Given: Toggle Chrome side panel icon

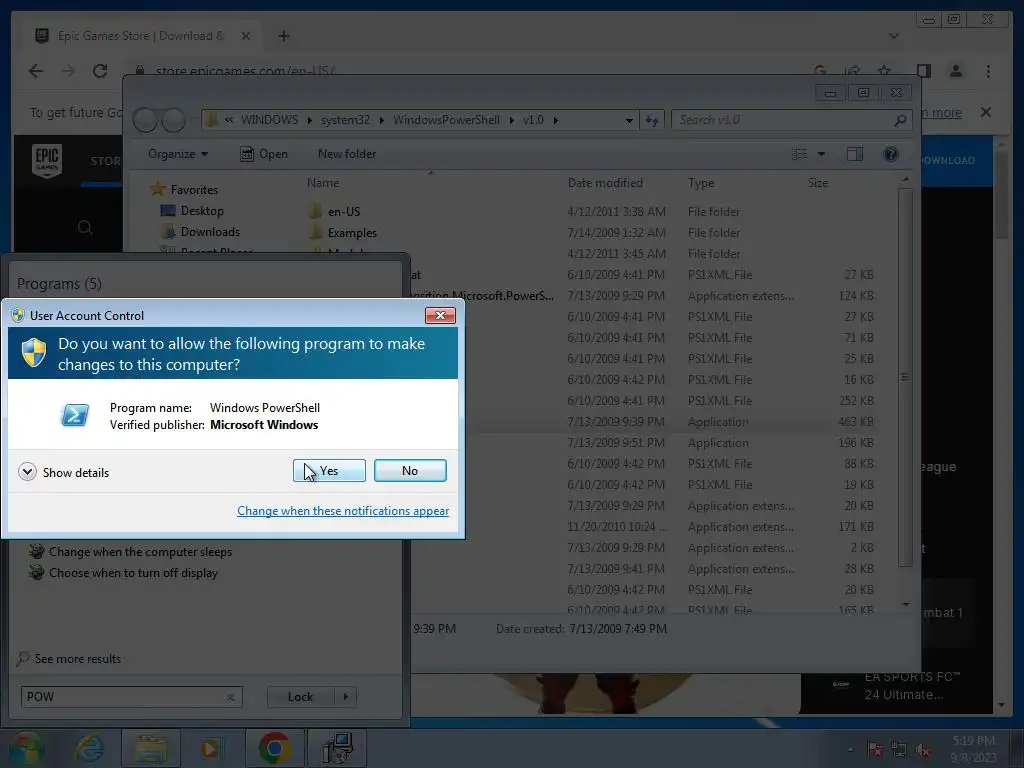Looking at the screenshot, I should (x=923, y=71).
